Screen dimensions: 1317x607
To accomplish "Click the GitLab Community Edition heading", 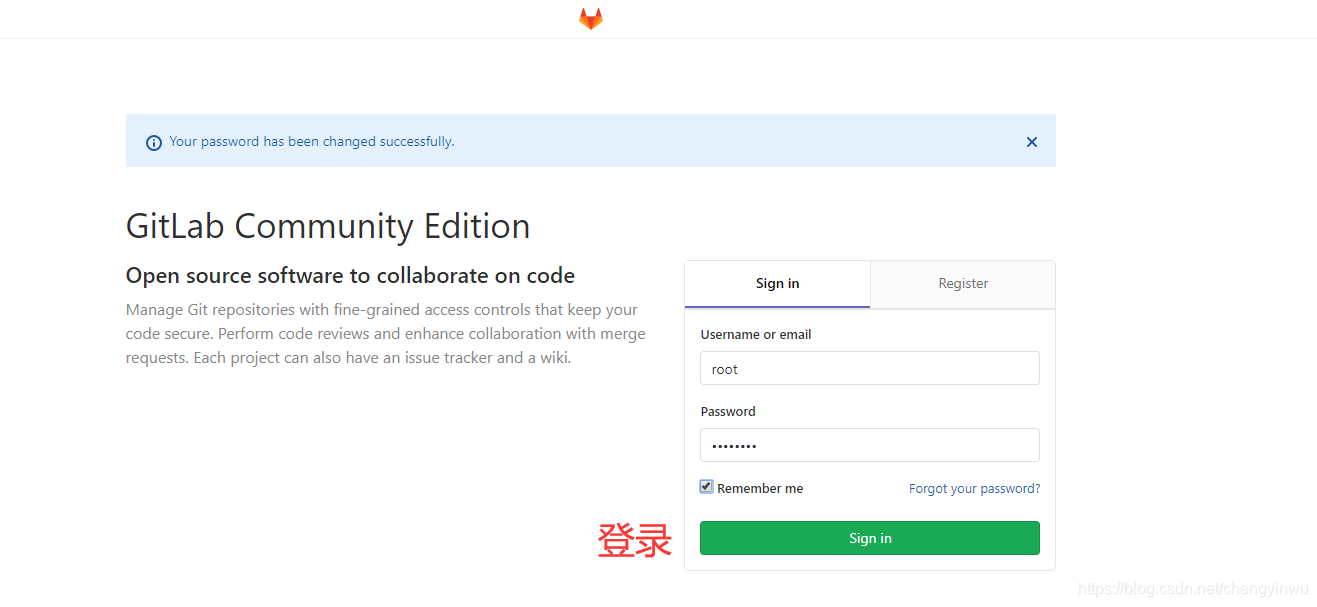I will (x=328, y=227).
